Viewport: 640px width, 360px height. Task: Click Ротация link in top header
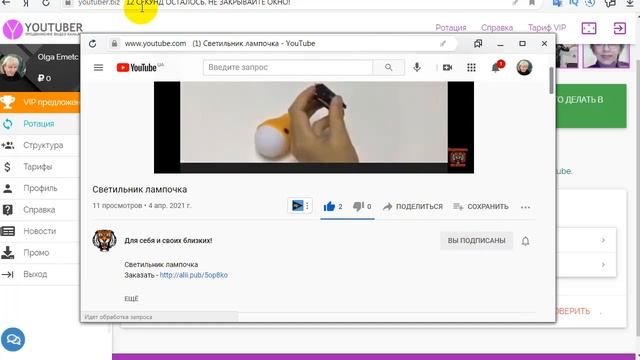(451, 28)
